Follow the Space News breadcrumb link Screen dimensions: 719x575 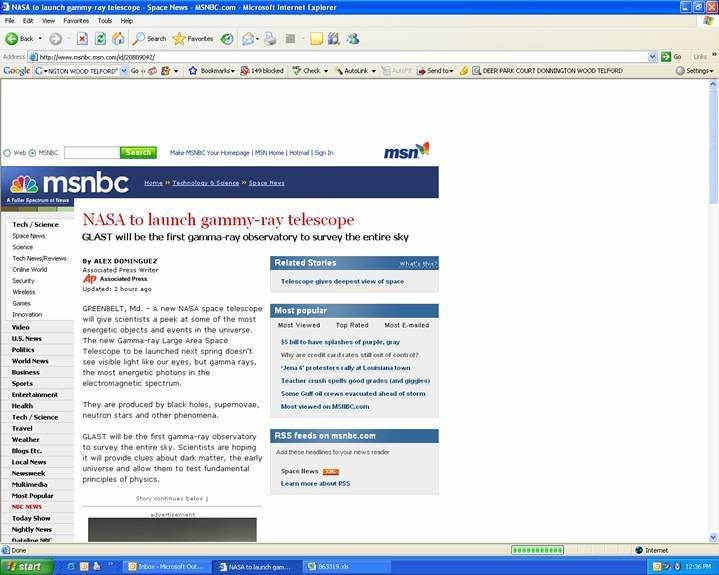(266, 183)
